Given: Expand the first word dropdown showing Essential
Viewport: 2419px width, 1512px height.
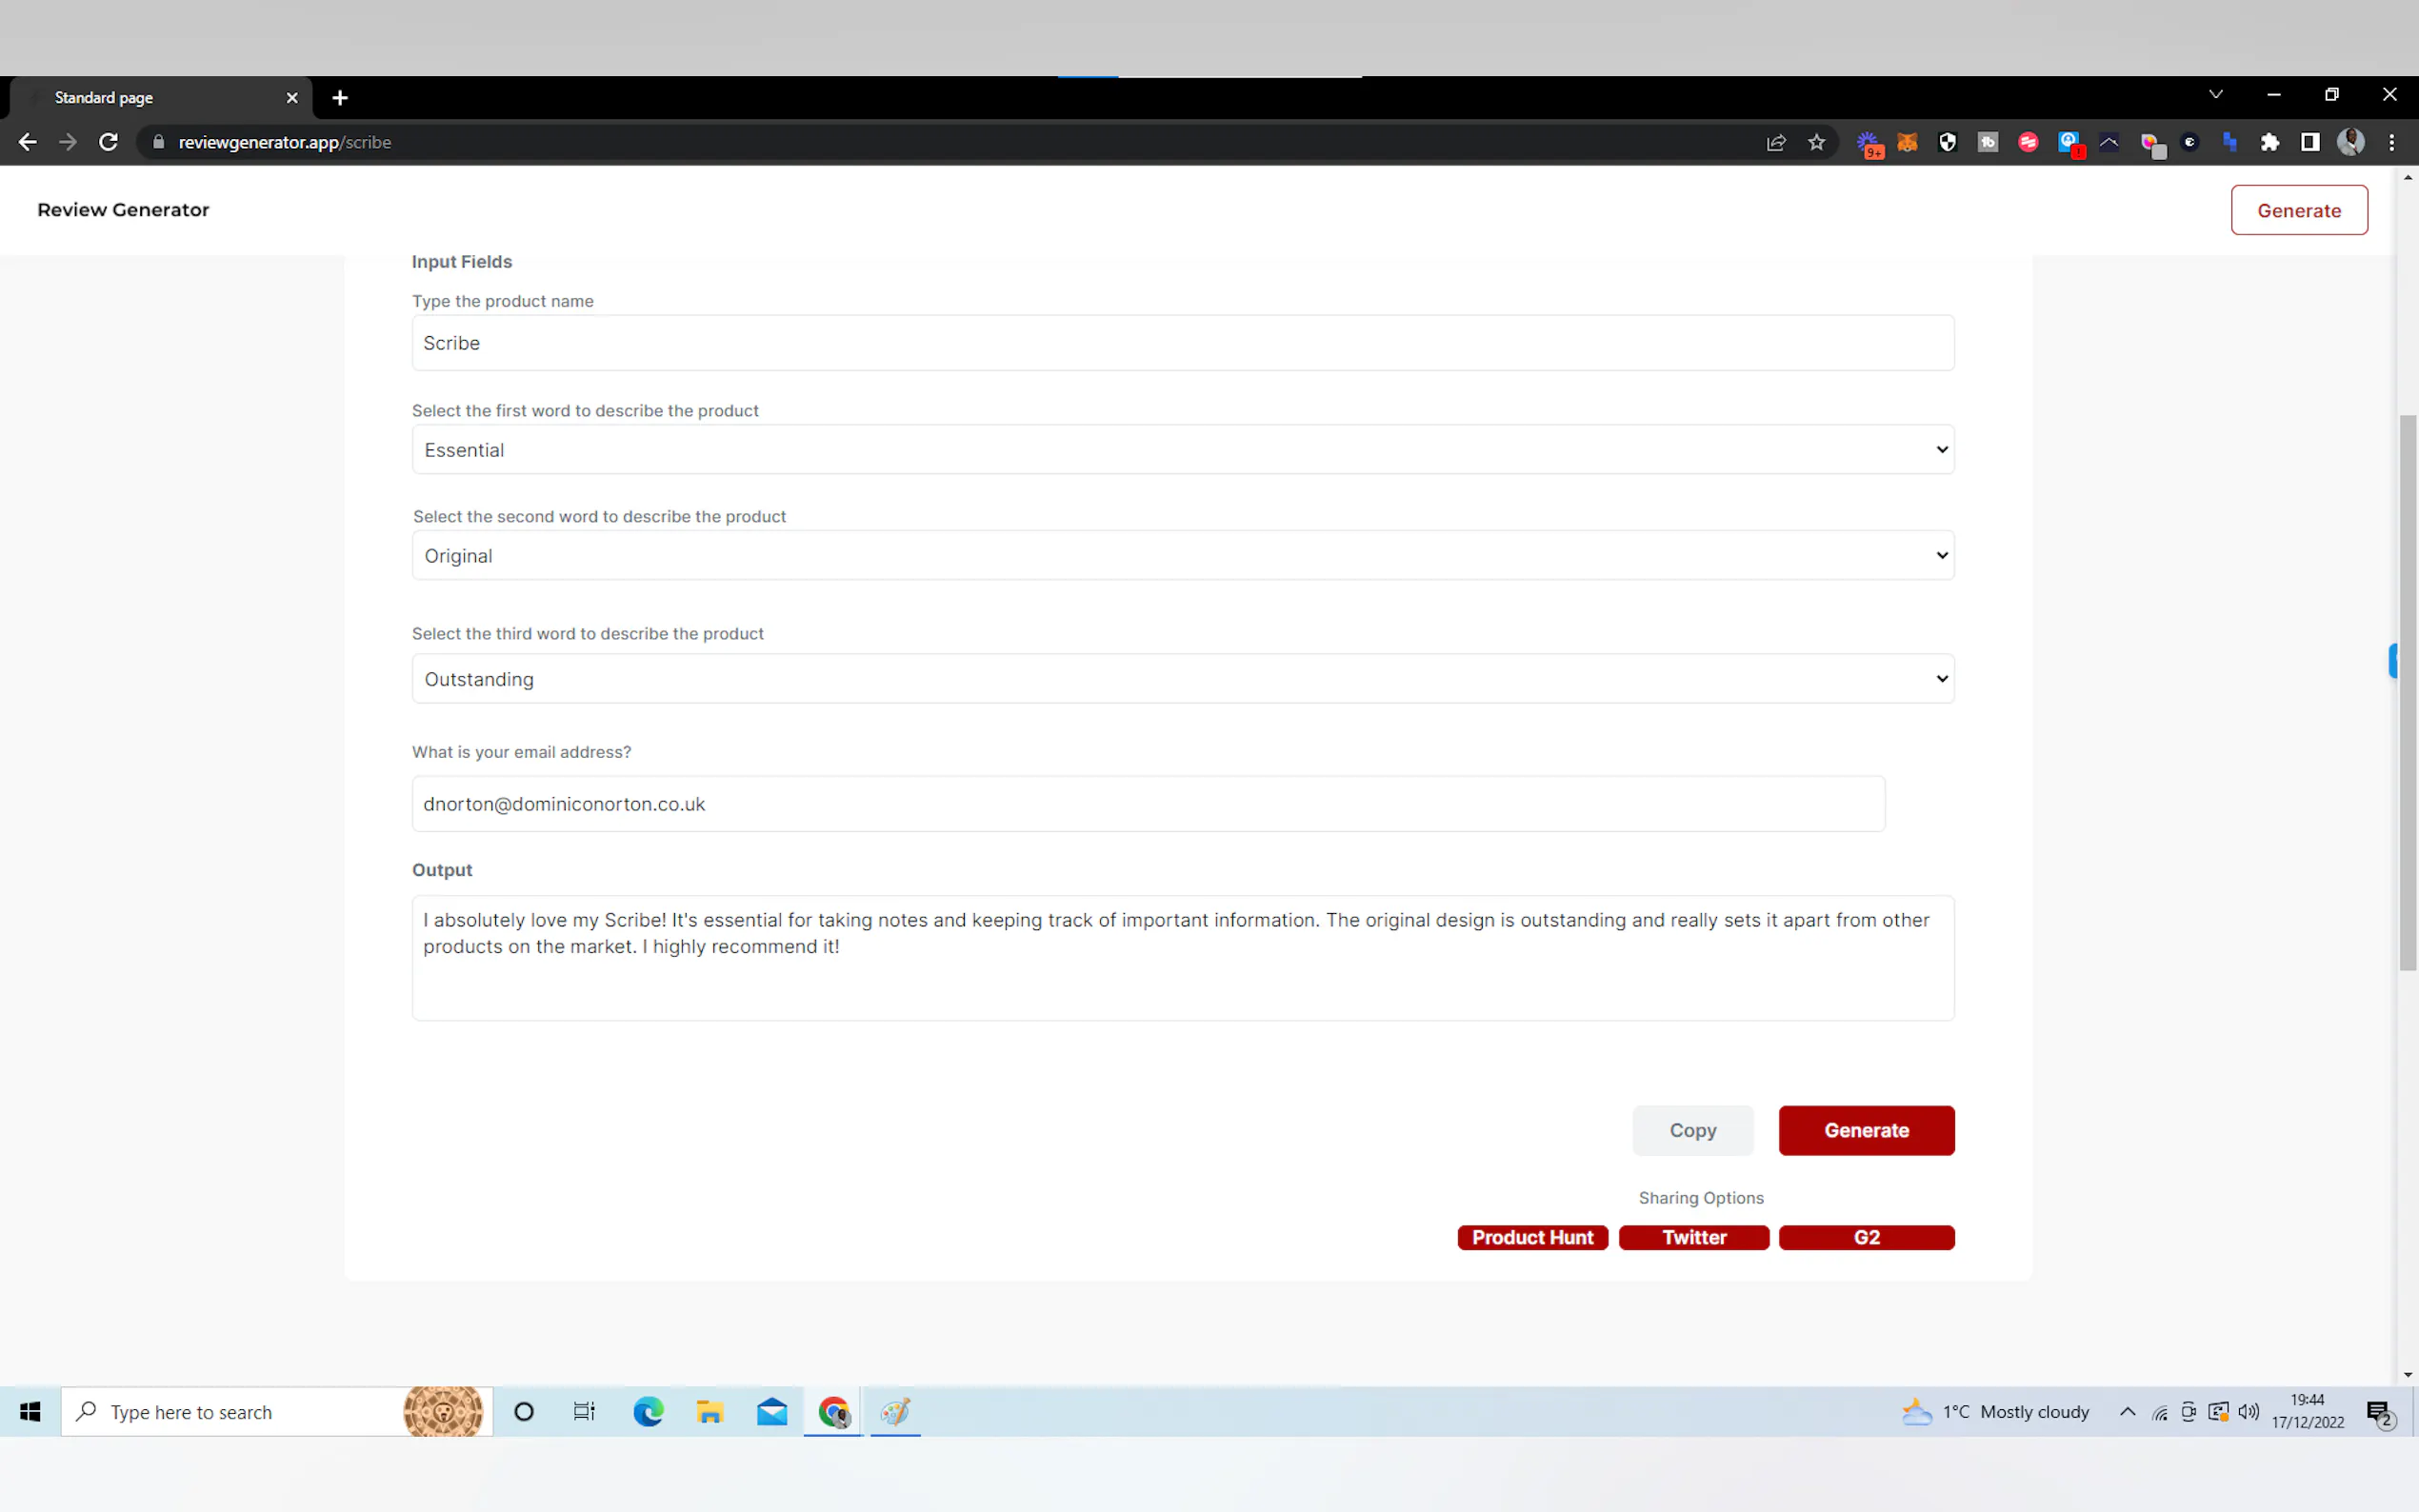Looking at the screenshot, I should click(x=1182, y=450).
